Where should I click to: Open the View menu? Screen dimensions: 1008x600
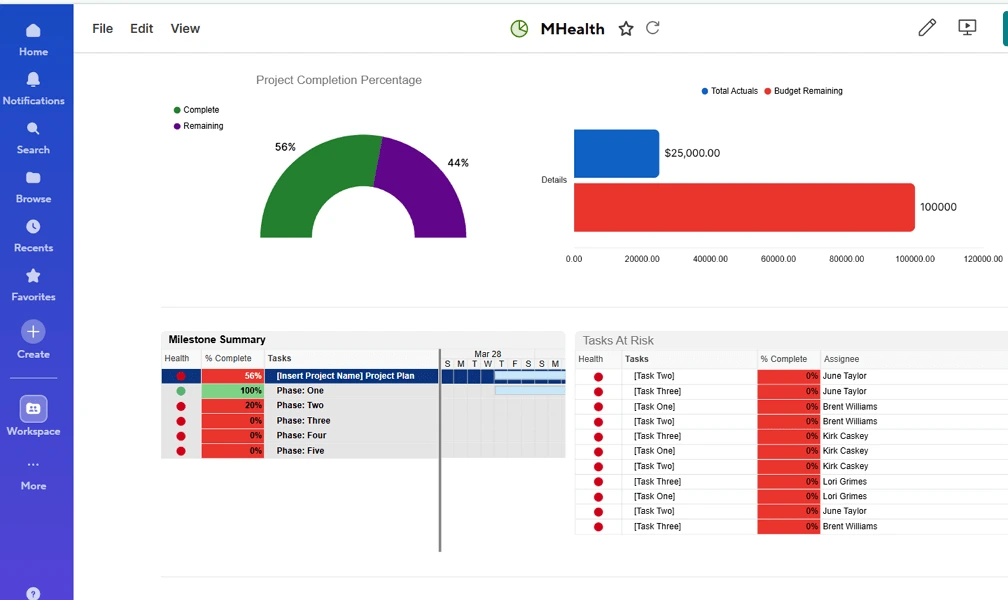(x=185, y=28)
